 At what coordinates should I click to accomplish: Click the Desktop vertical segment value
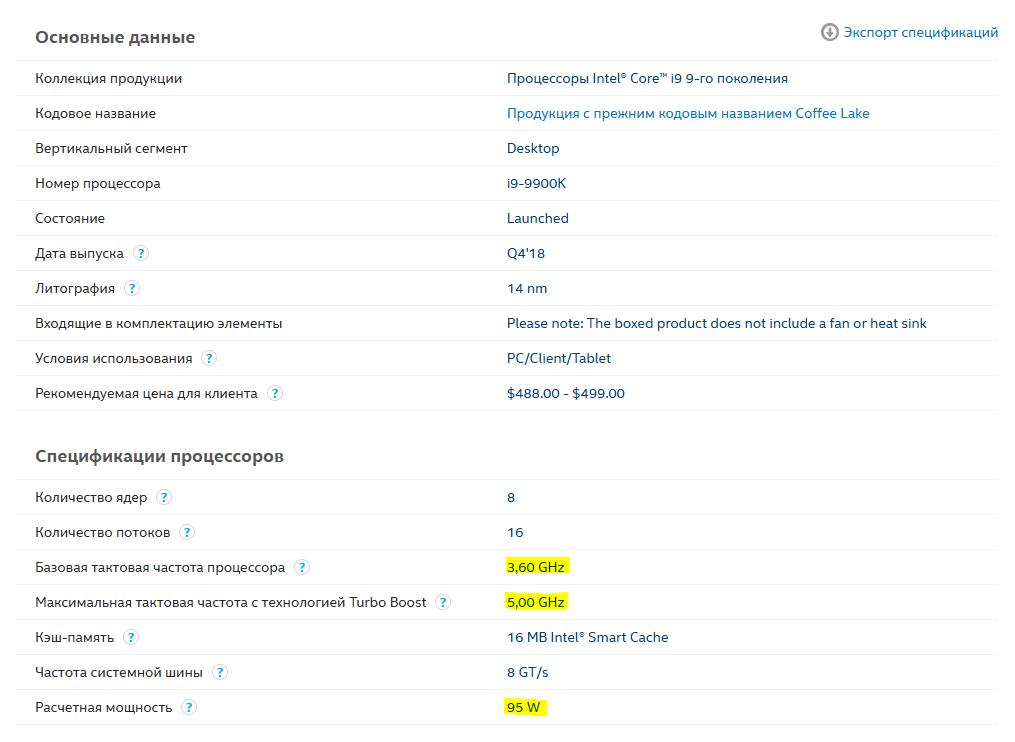(533, 148)
